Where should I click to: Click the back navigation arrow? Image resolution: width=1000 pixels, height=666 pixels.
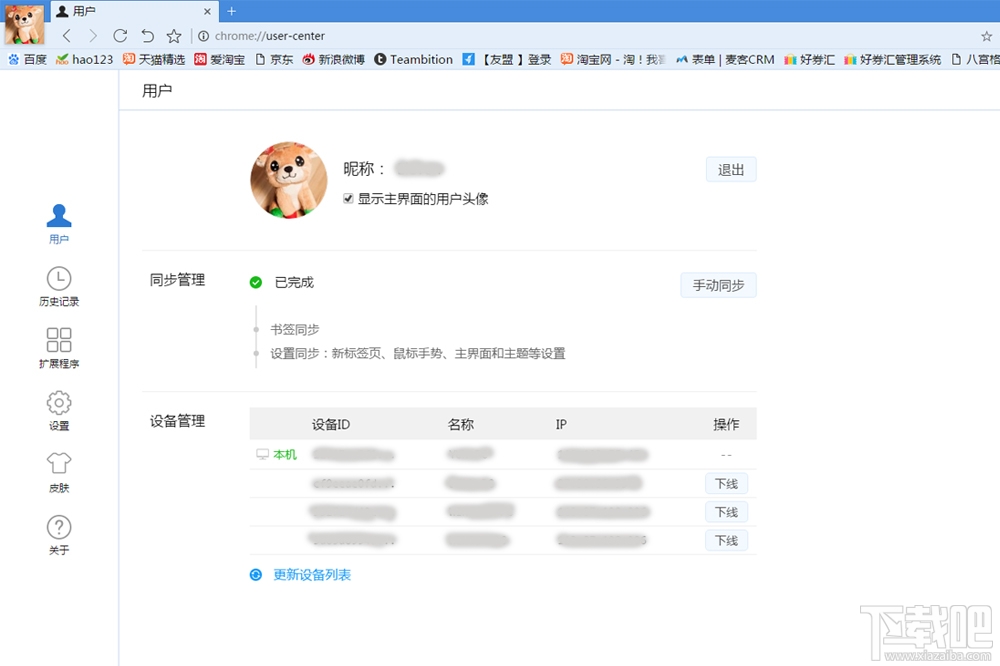(67, 35)
